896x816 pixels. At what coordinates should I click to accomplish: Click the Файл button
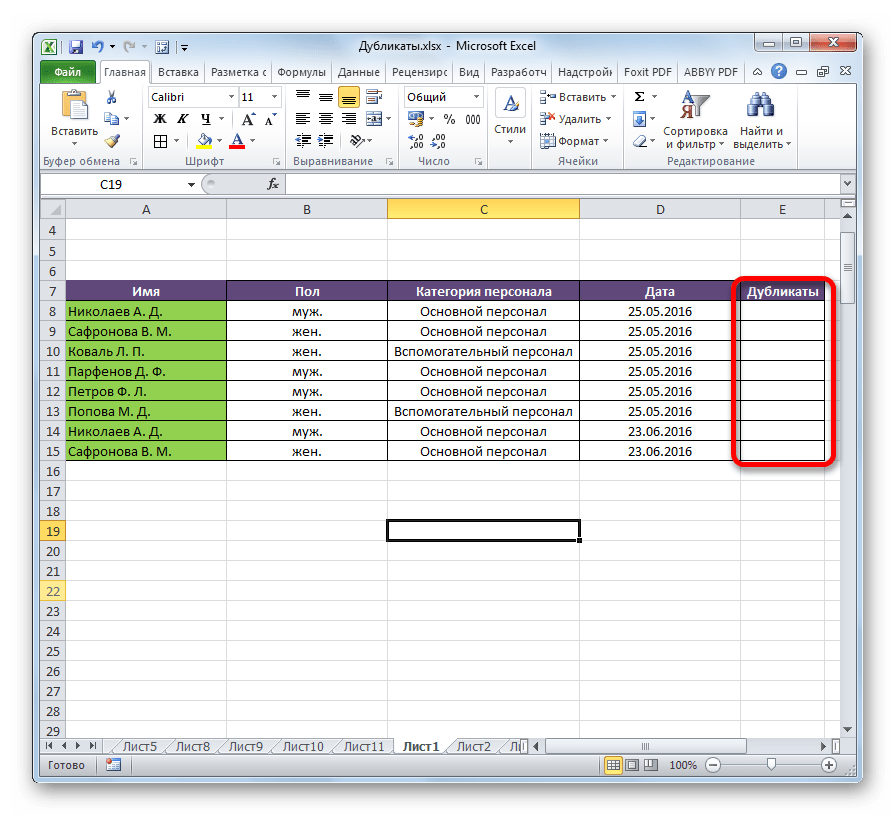[68, 72]
